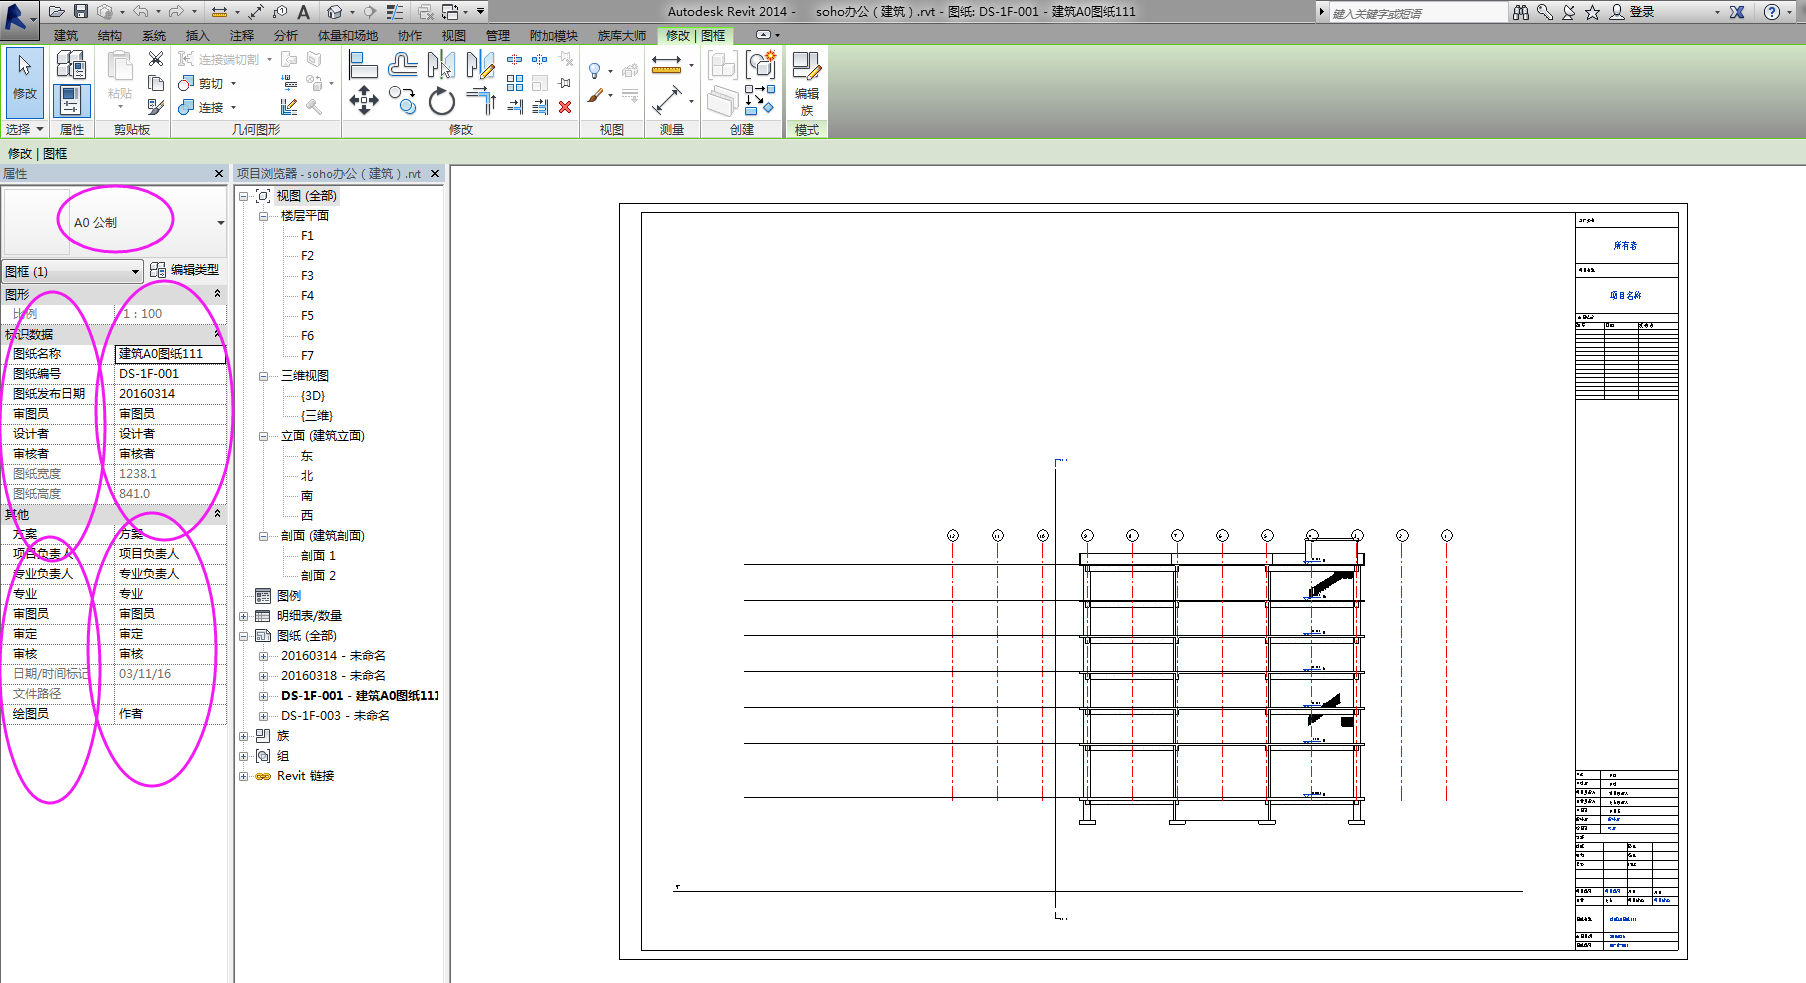Open the A0 公制 type selector dropdown
Image resolution: width=1806 pixels, height=983 pixels.
(x=221, y=223)
